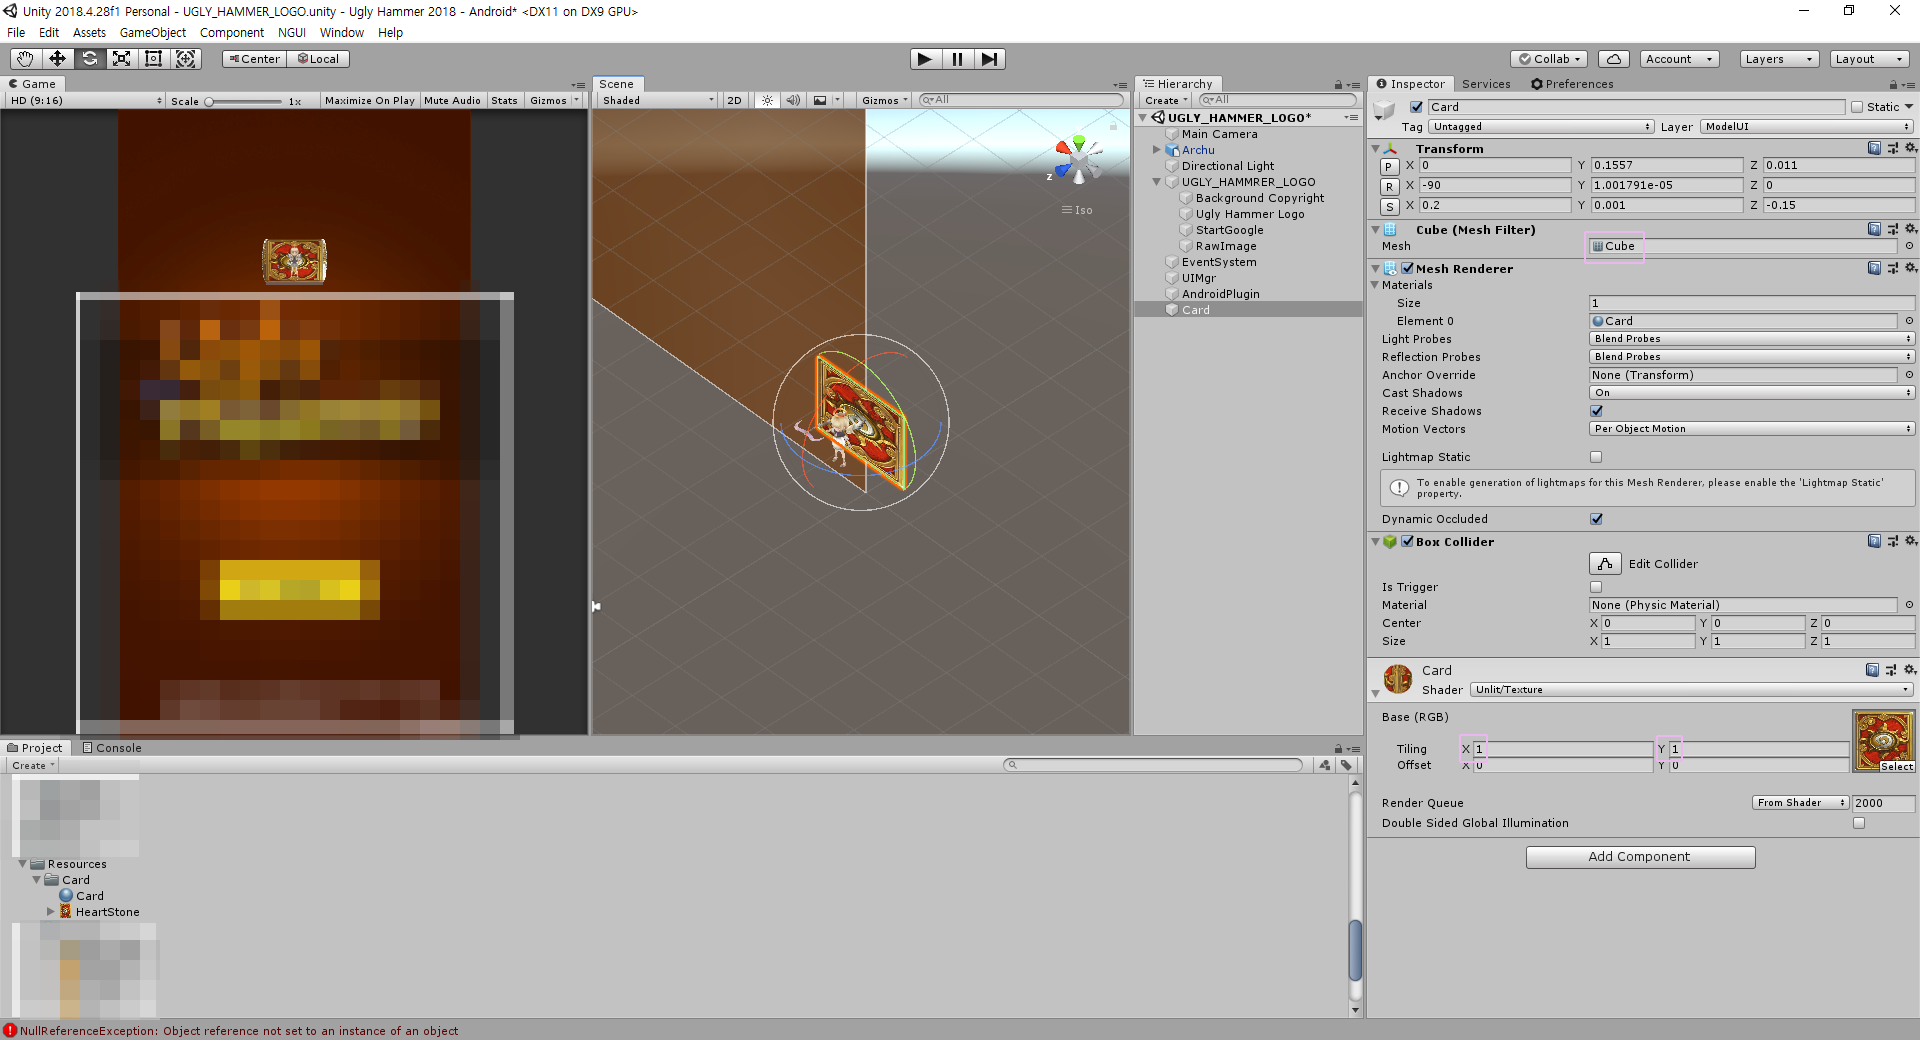Viewport: 1920px width, 1040px height.
Task: Toggle scene lighting sun icon
Action: pyautogui.click(x=767, y=100)
